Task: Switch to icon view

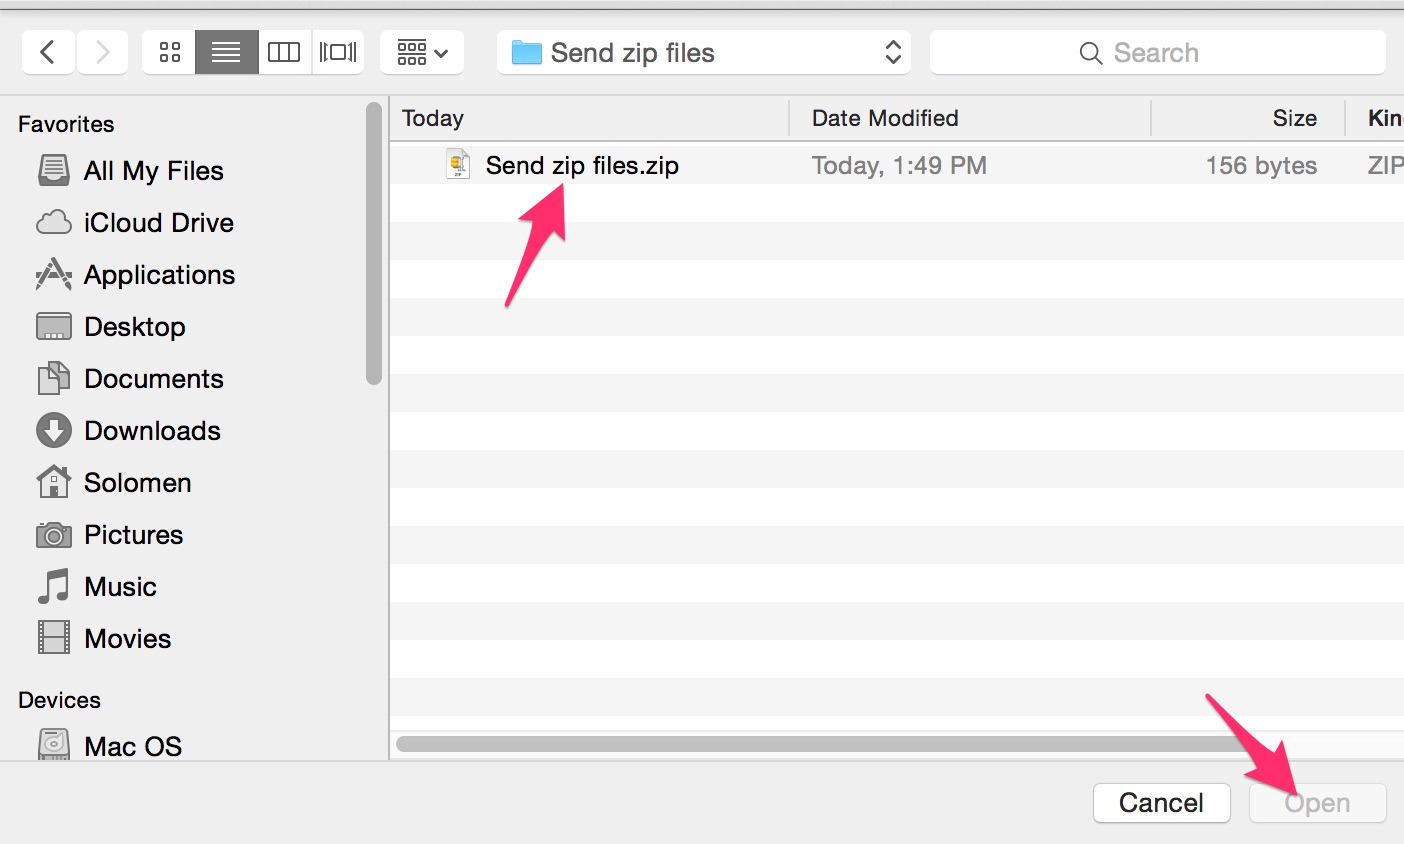Action: click(x=169, y=52)
